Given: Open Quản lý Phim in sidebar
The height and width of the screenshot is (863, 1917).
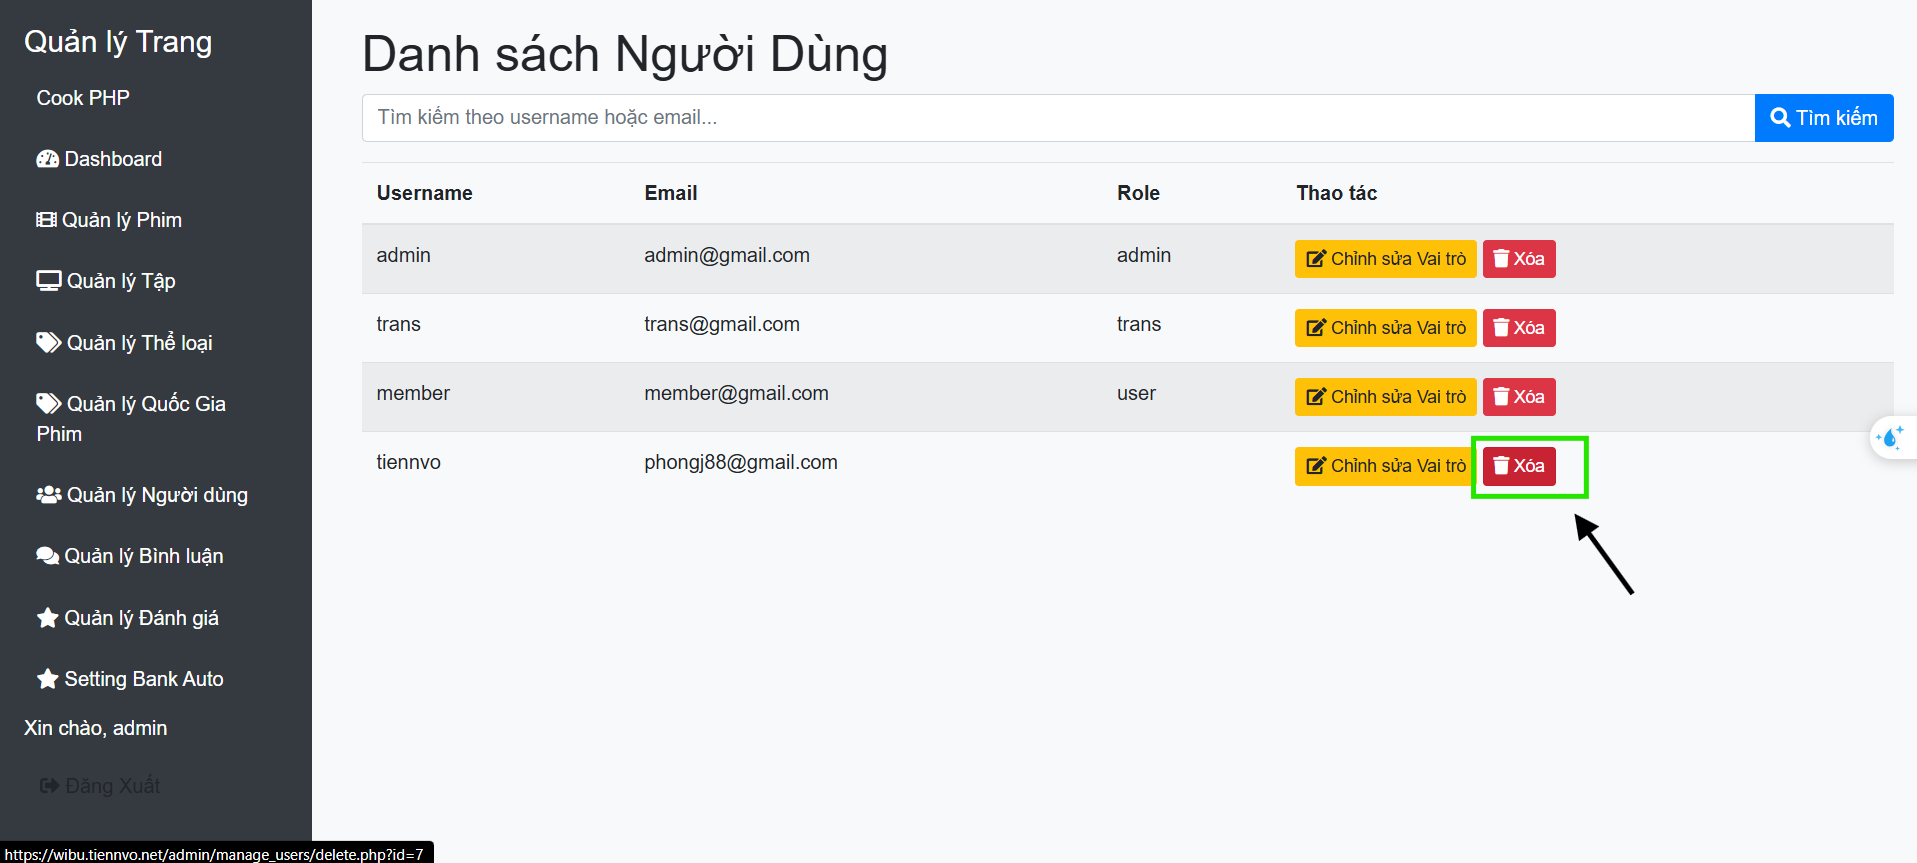Looking at the screenshot, I should pos(110,220).
